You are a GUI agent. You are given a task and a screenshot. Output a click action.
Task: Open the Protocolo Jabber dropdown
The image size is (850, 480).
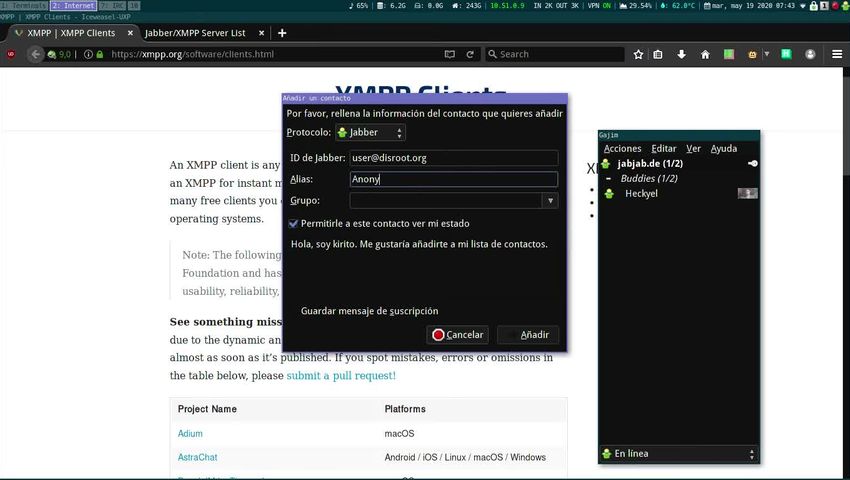[370, 132]
